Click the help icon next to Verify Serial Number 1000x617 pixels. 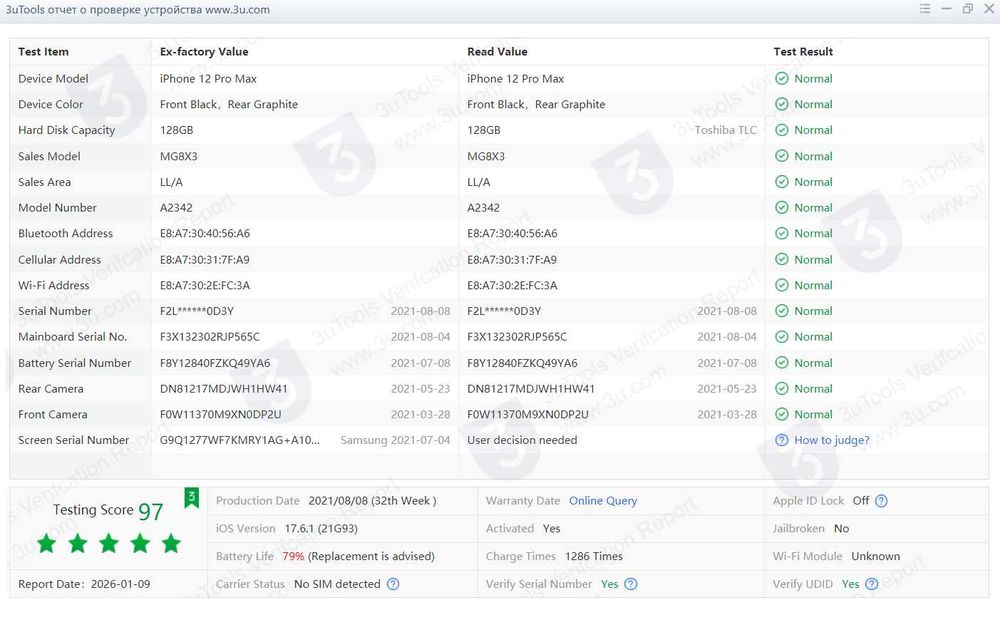[631, 584]
